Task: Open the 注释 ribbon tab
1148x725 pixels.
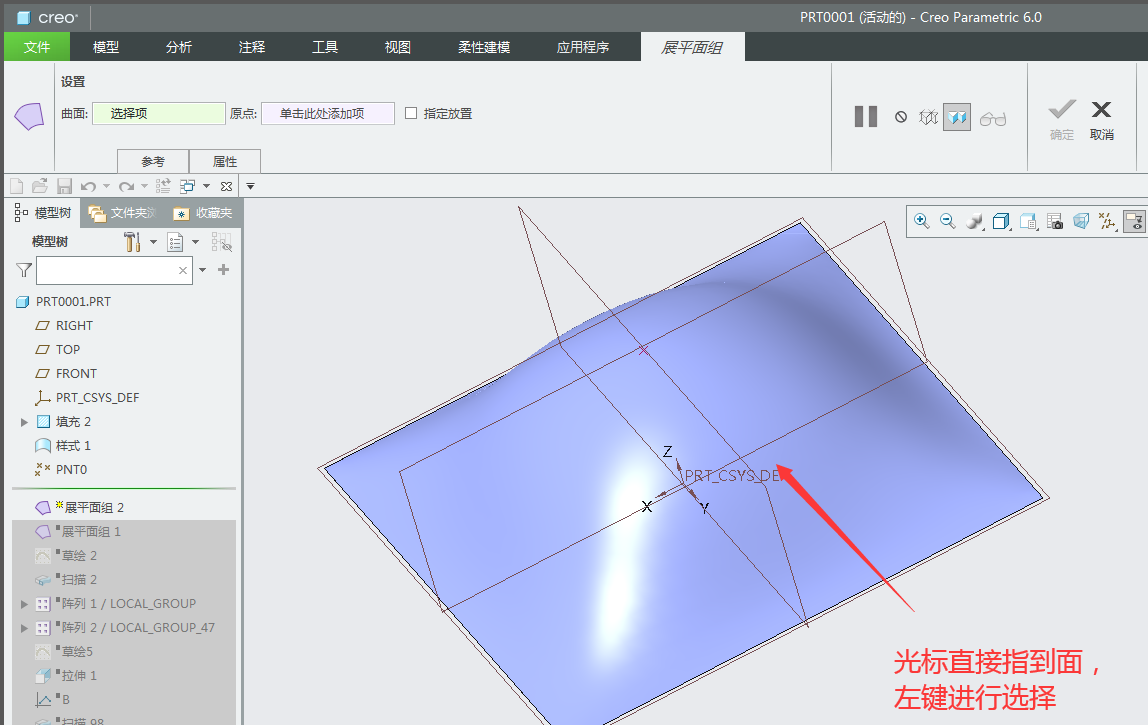Action: pos(252,47)
